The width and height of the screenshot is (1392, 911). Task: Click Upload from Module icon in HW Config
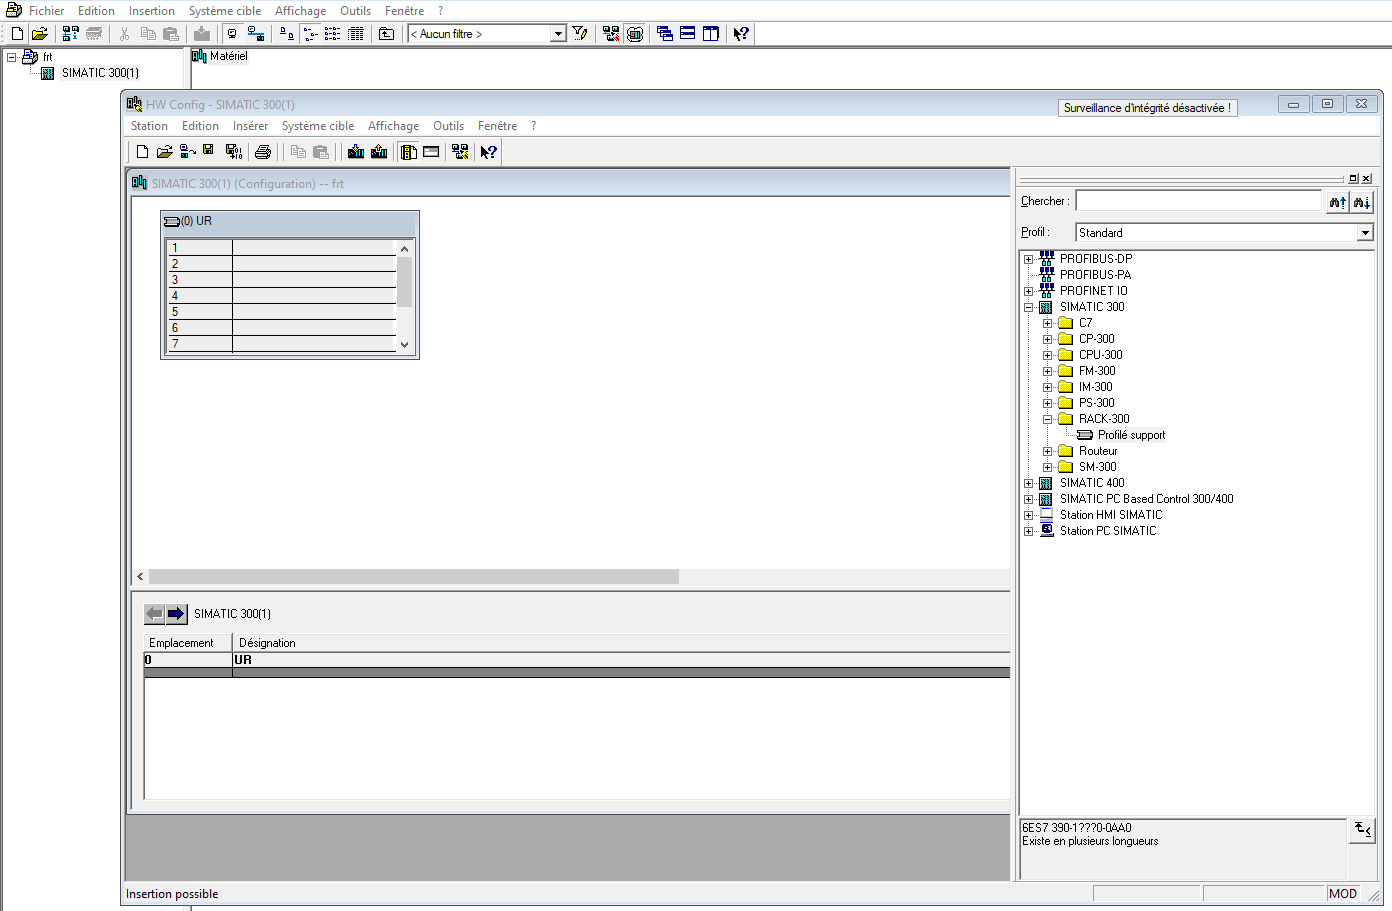point(379,152)
